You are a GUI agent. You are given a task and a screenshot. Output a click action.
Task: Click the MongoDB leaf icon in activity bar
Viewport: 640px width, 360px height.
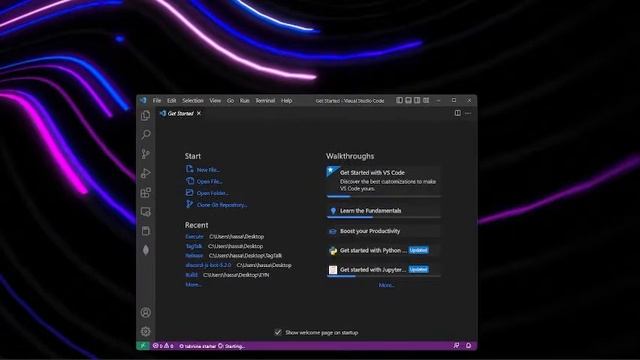[x=146, y=250]
